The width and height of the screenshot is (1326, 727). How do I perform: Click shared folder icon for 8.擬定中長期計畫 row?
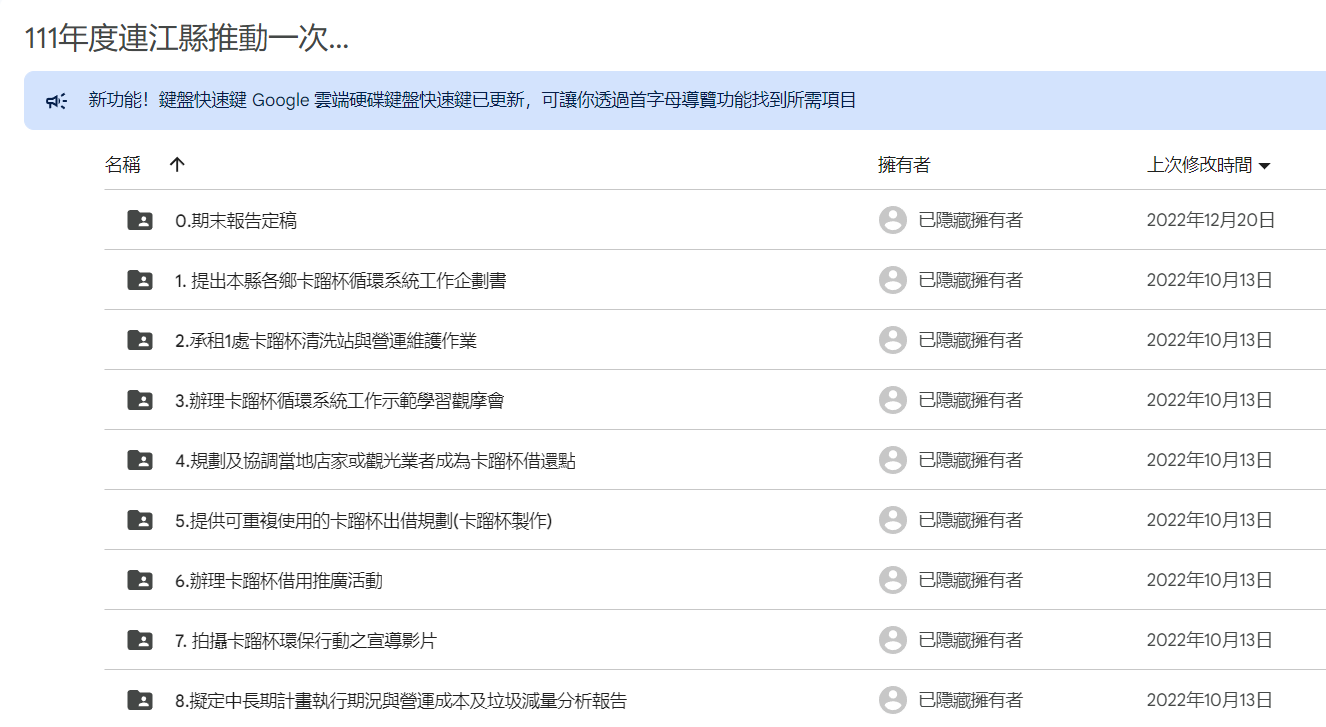(x=140, y=700)
